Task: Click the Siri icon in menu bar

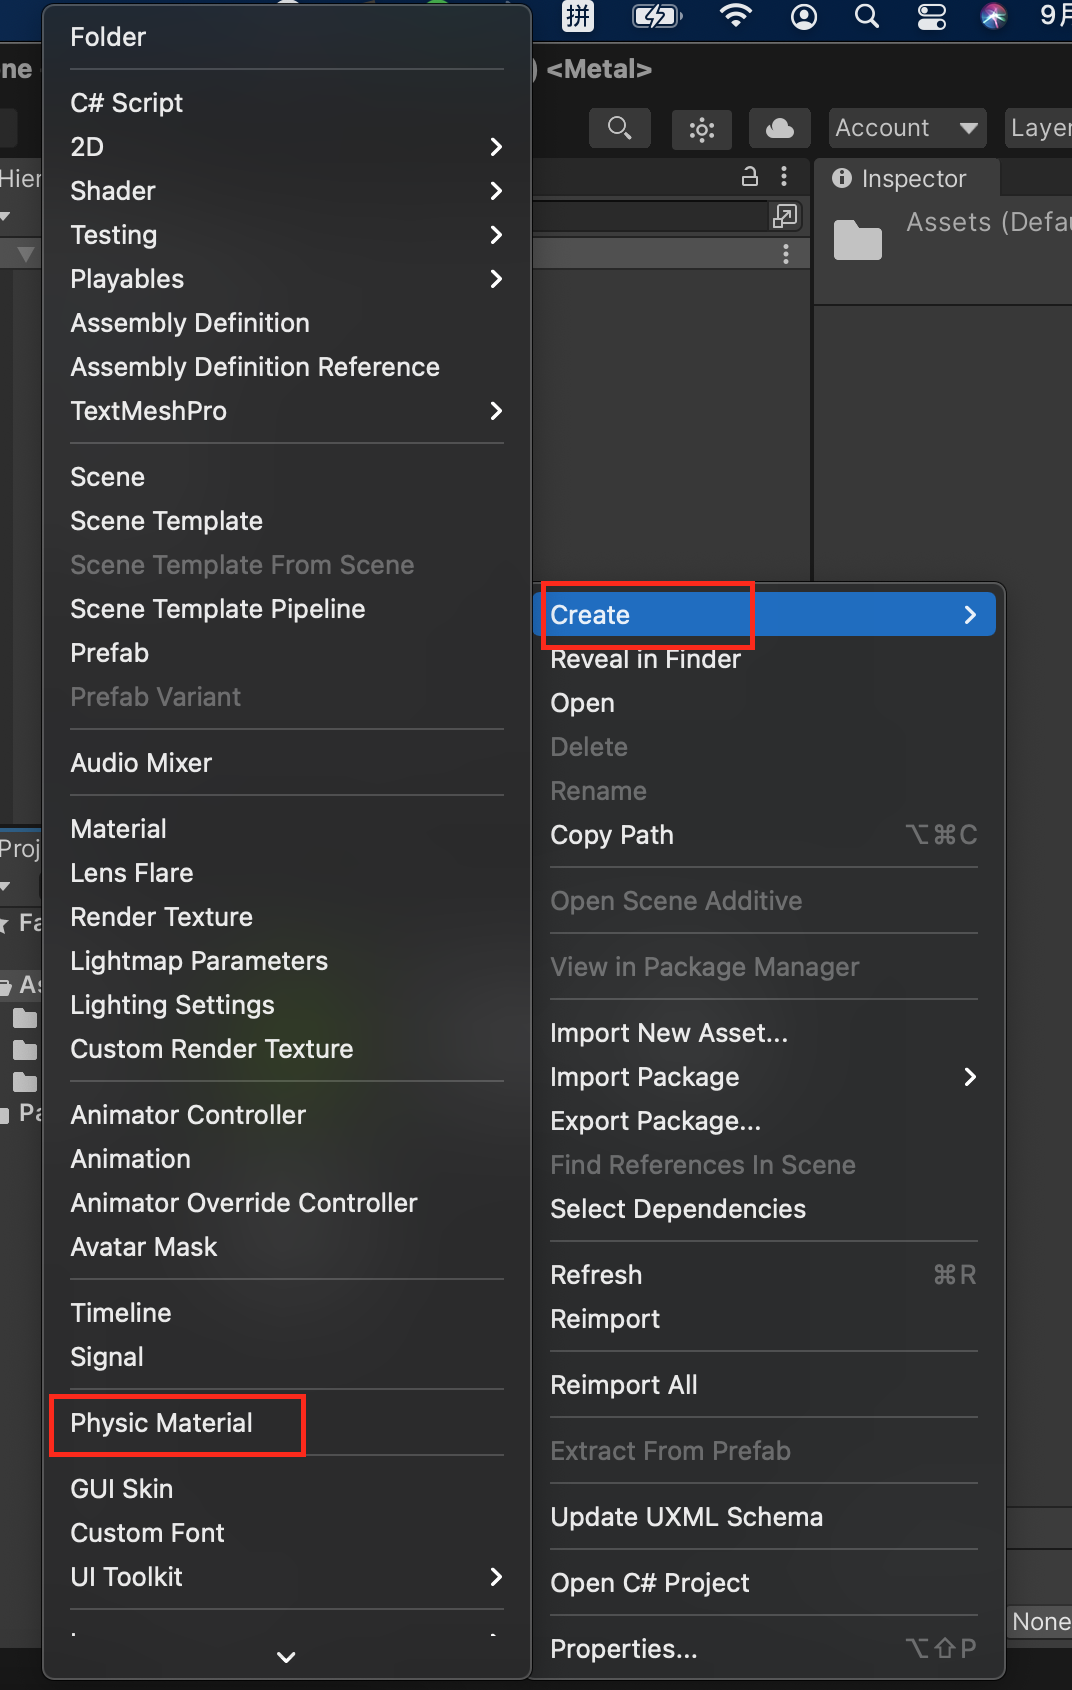Action: [993, 16]
